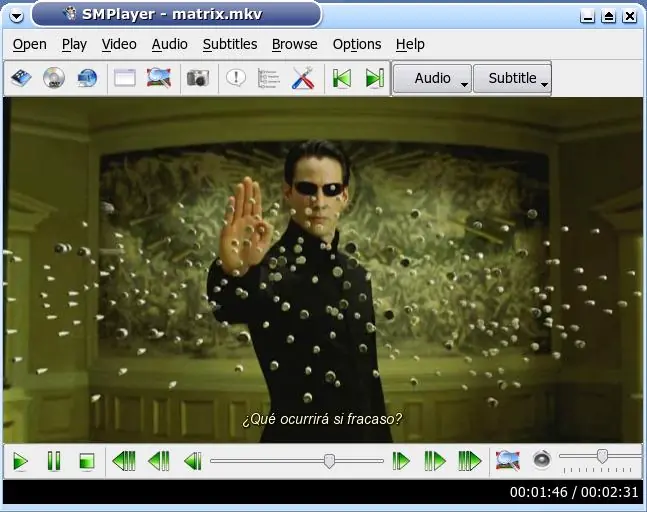Screen dimensions: 647x512
Task: Pause the video playback
Action: click(x=54, y=461)
